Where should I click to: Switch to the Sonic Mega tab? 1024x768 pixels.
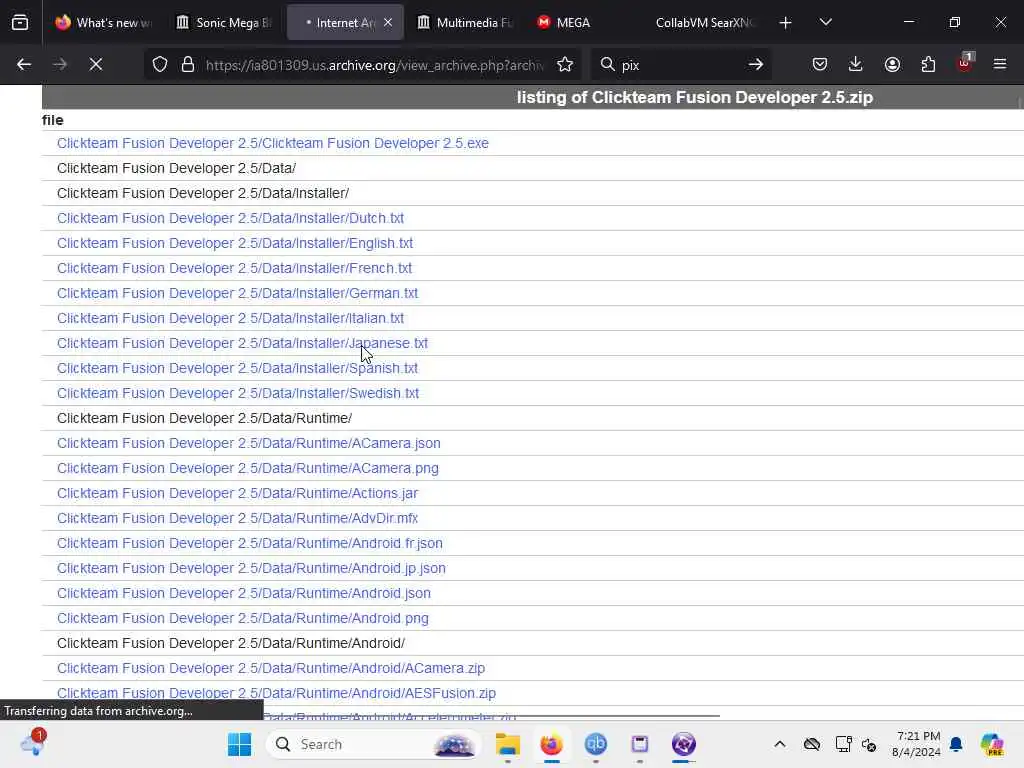[225, 23]
